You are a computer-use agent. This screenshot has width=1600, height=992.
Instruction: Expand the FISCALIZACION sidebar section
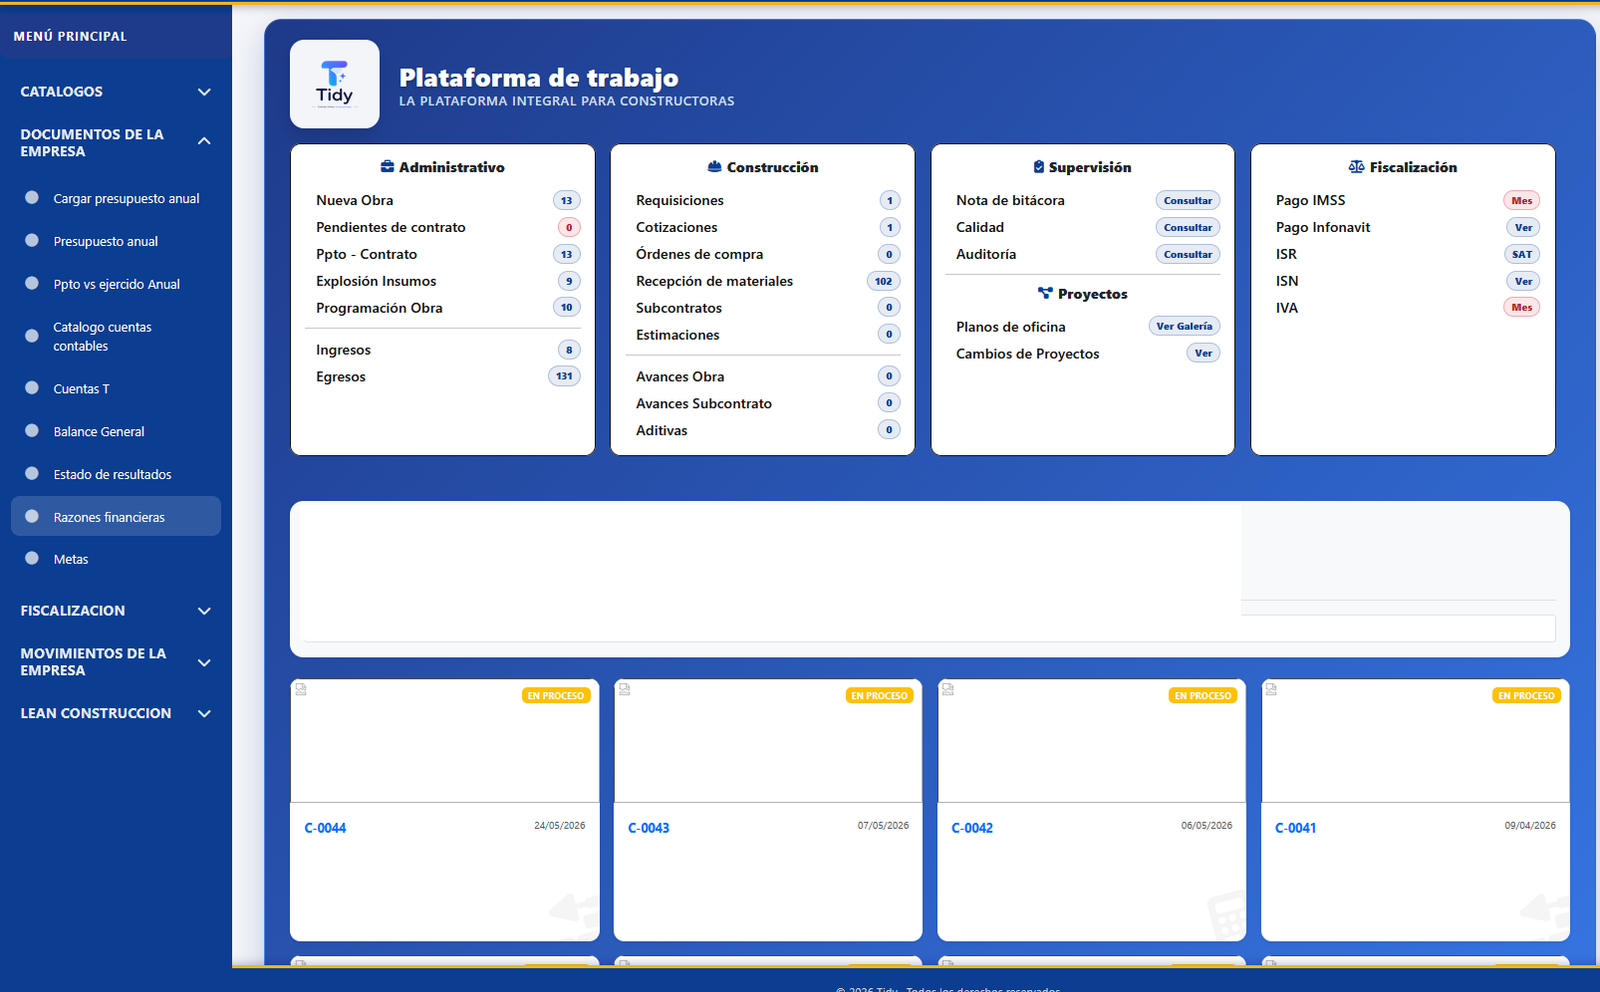point(204,611)
